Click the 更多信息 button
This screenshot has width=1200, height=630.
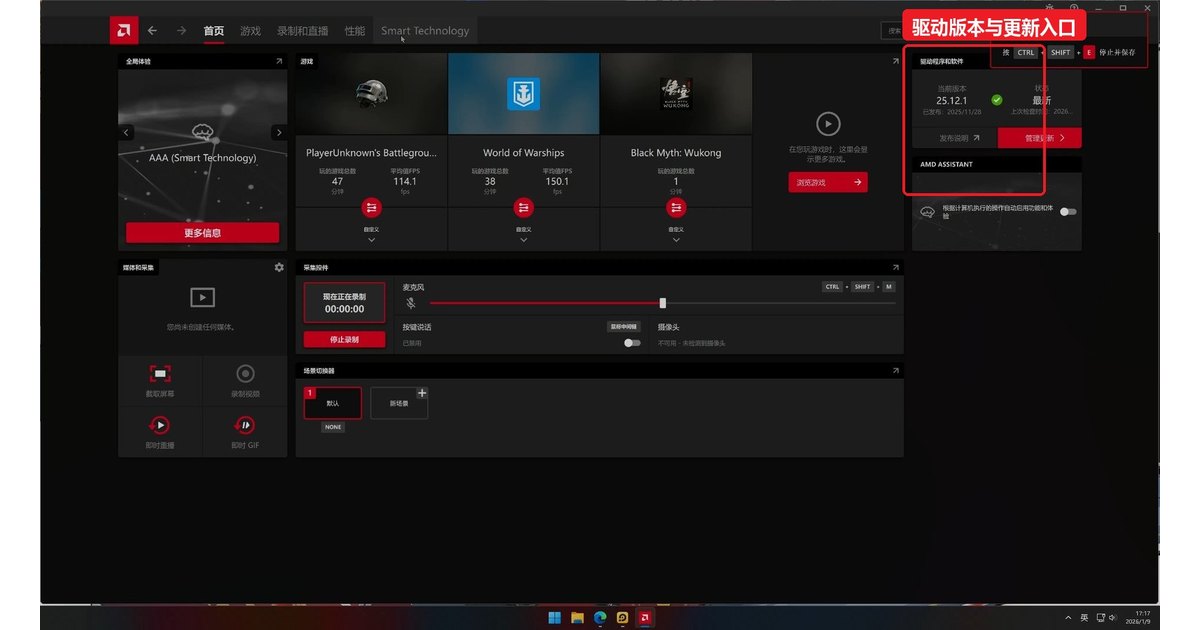pyautogui.click(x=202, y=233)
